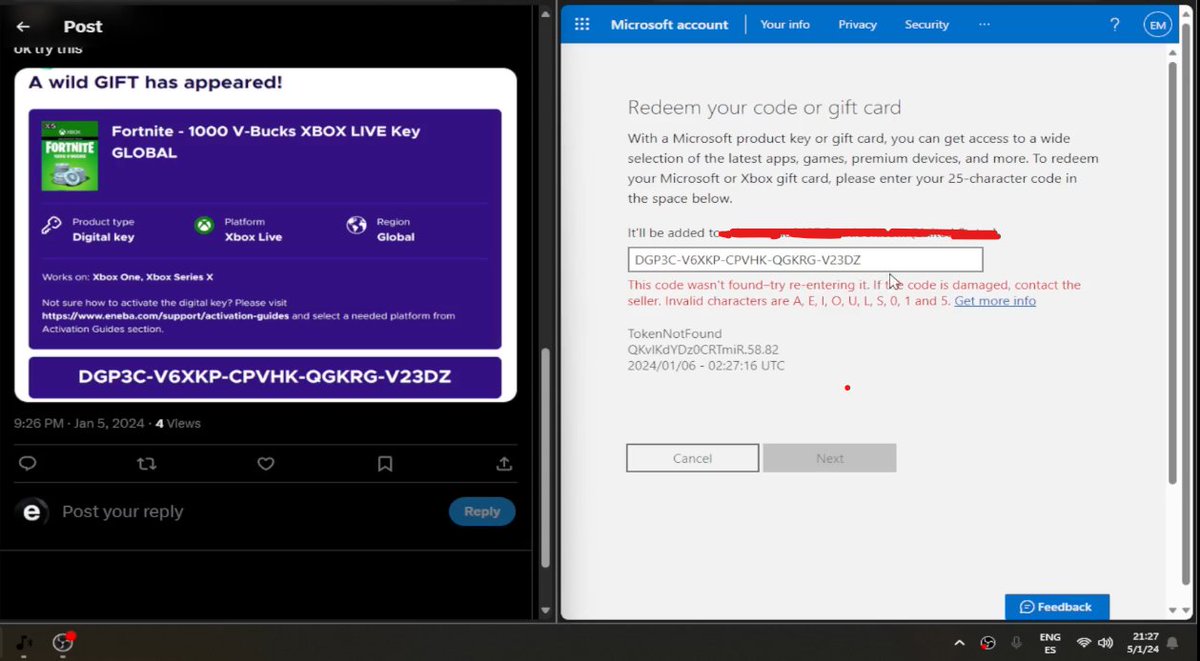The image size is (1200, 661).
Task: Switch to the Privacy tab
Action: point(857,24)
